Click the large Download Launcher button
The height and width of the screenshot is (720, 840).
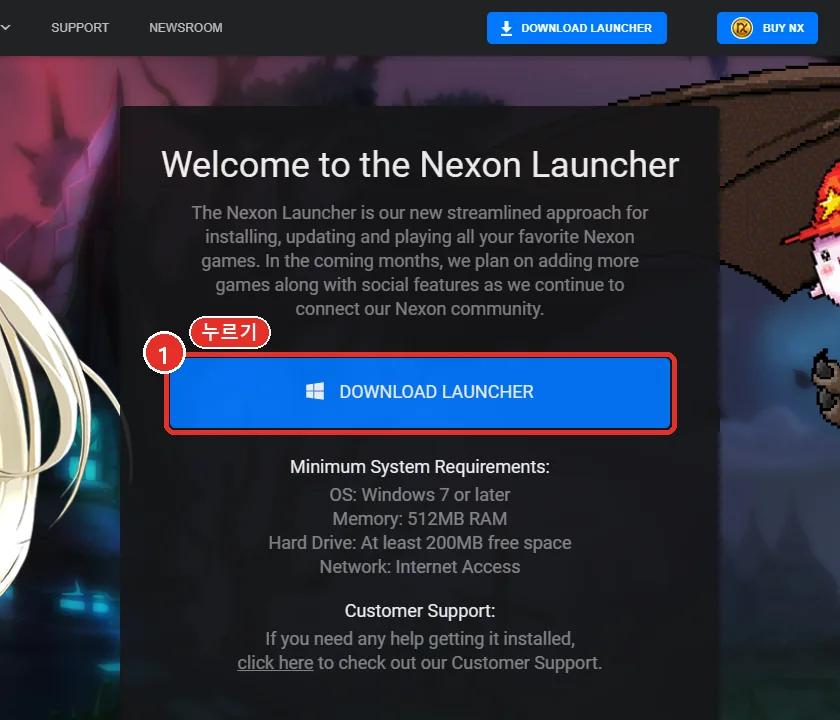click(420, 392)
